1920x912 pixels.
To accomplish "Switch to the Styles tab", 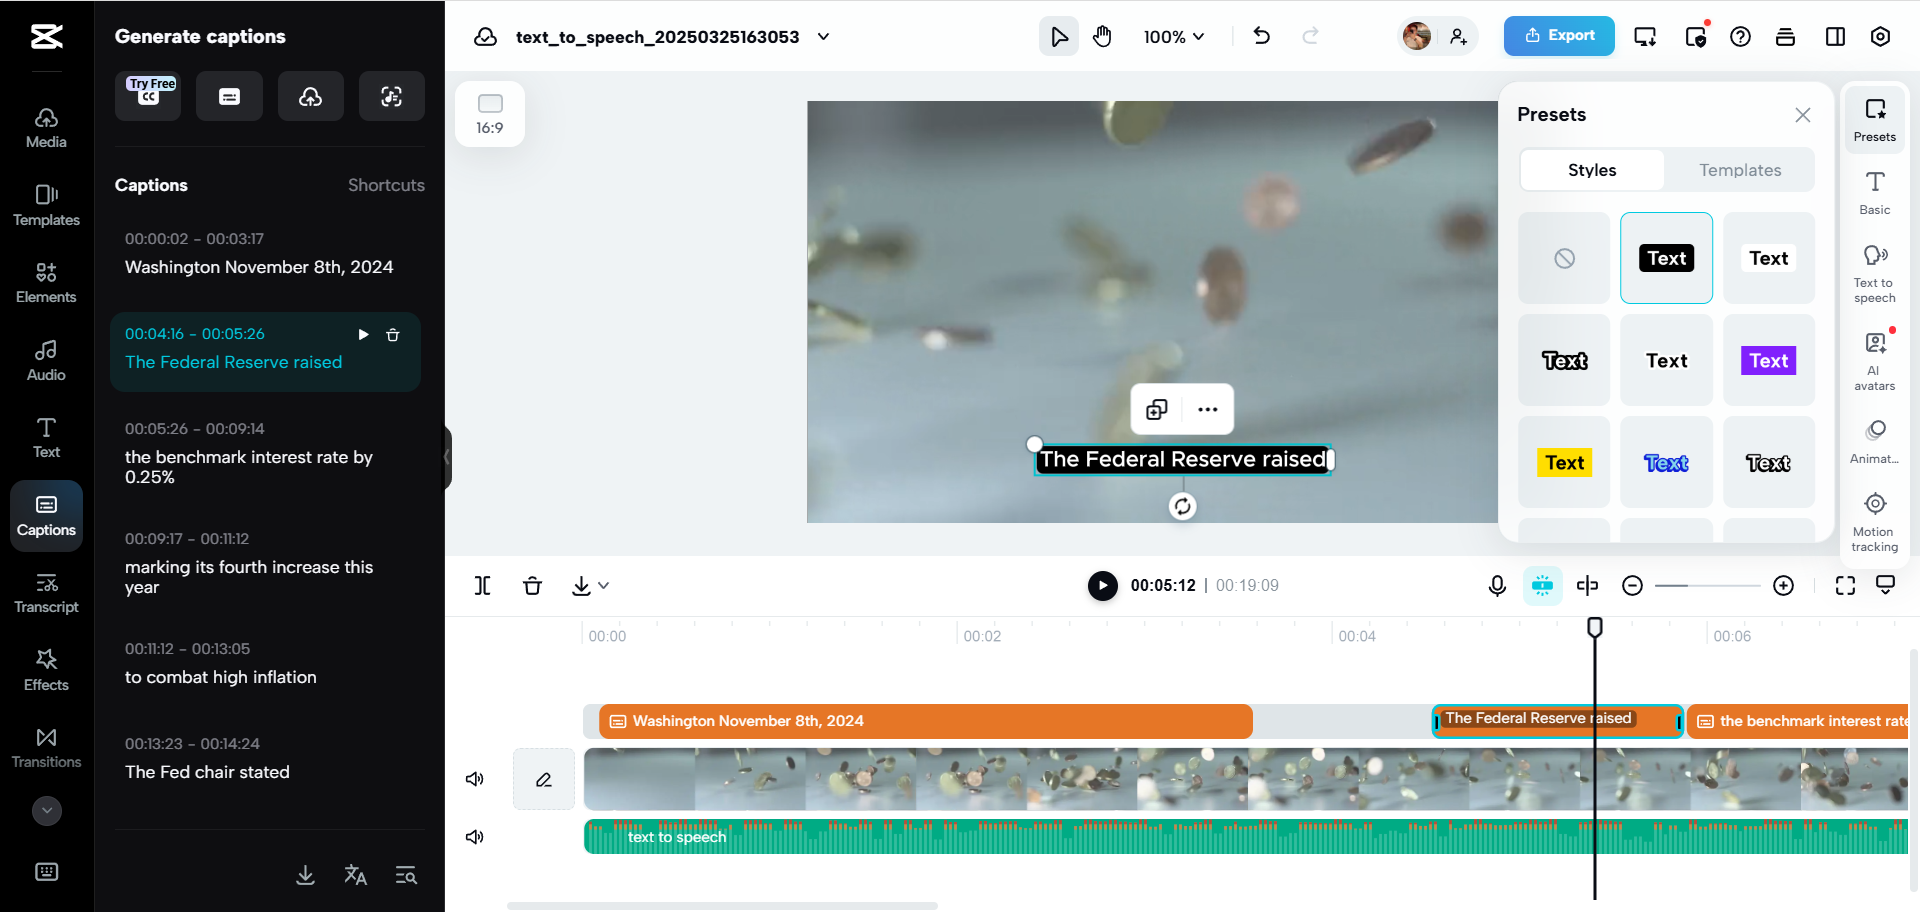I will point(1591,170).
